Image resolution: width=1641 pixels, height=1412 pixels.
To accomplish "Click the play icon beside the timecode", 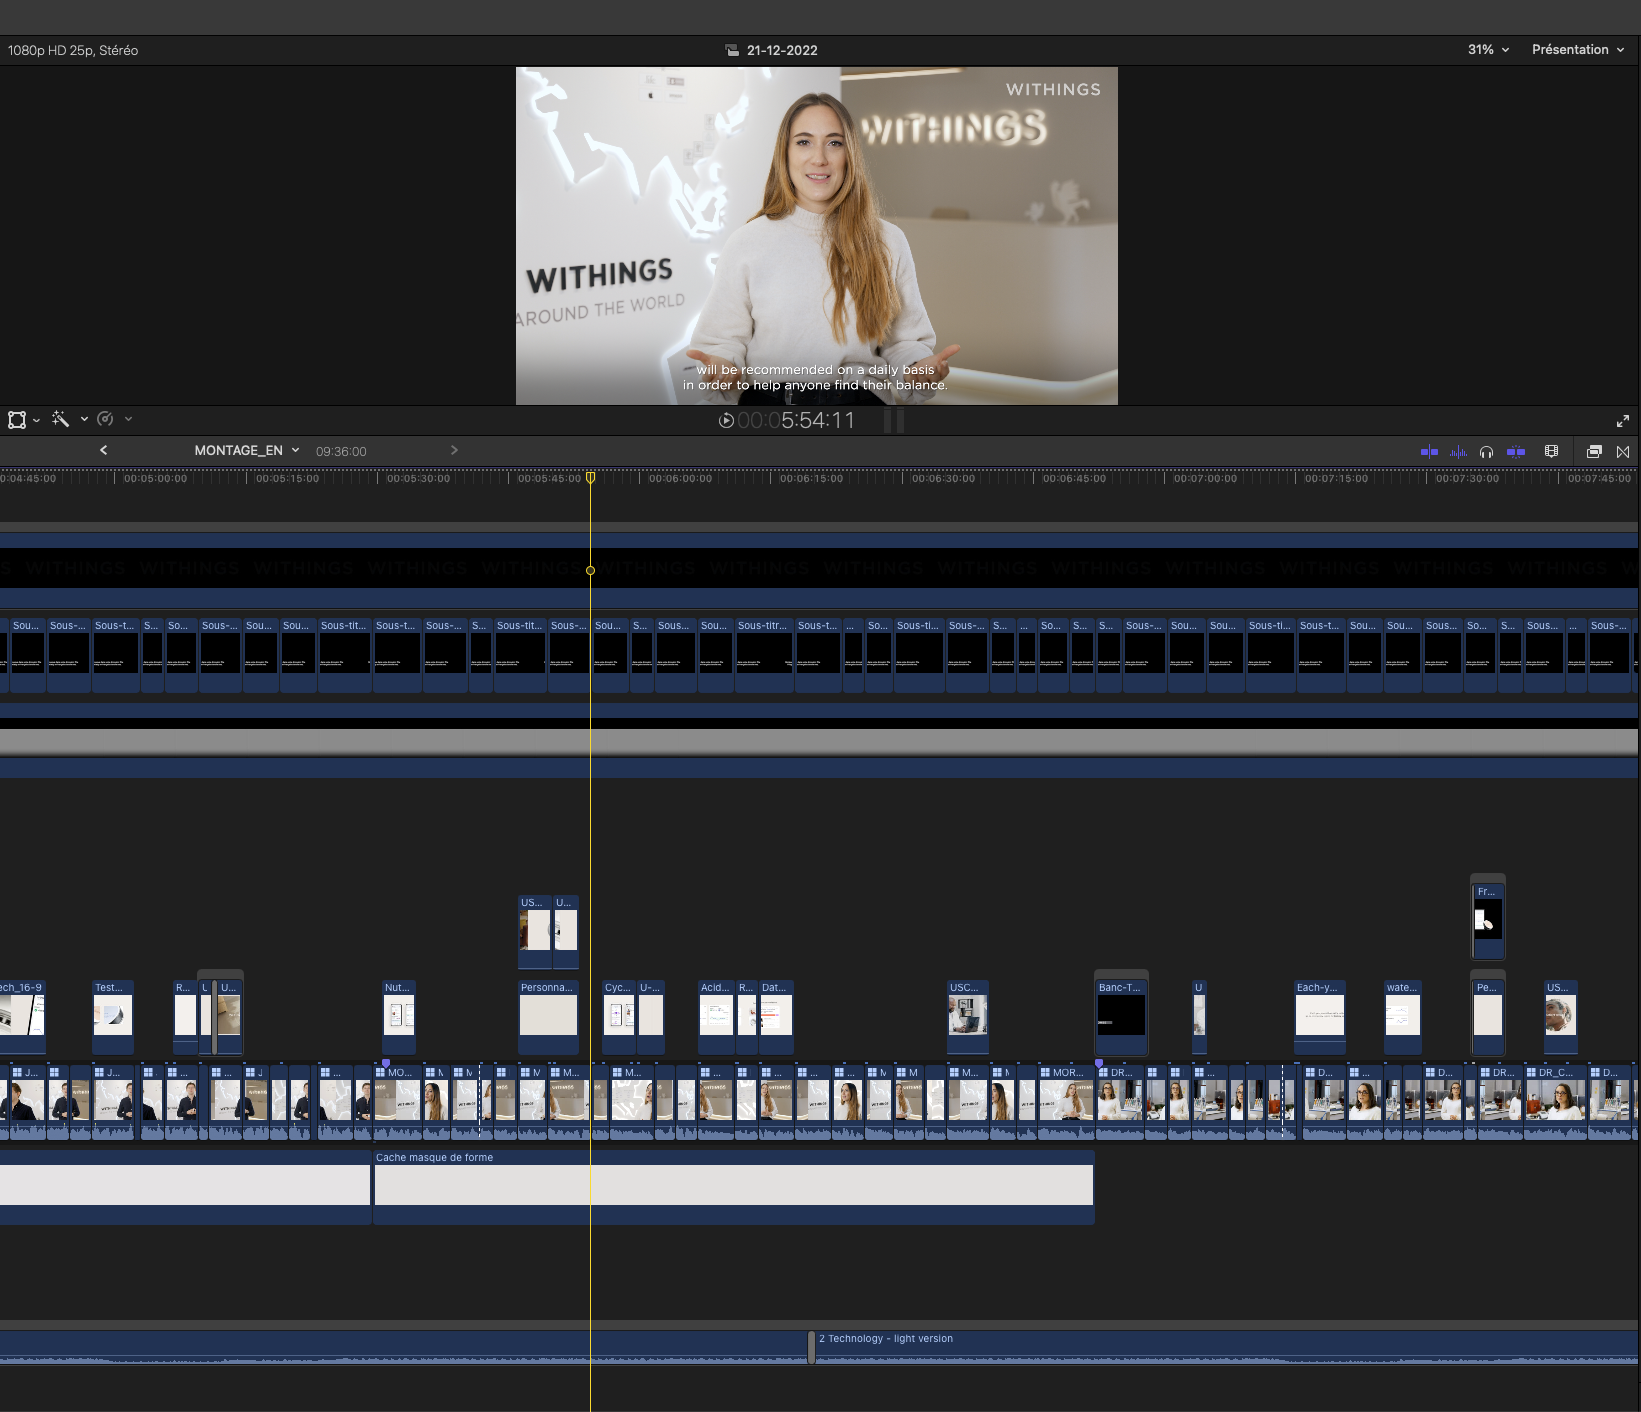I will pyautogui.click(x=726, y=421).
